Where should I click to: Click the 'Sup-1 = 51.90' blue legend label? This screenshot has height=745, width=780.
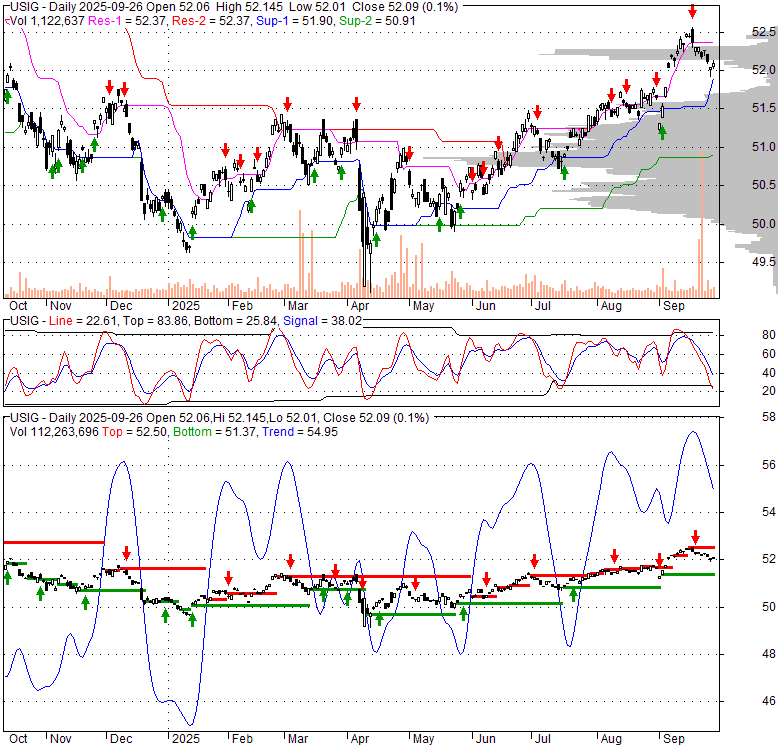[x=294, y=21]
